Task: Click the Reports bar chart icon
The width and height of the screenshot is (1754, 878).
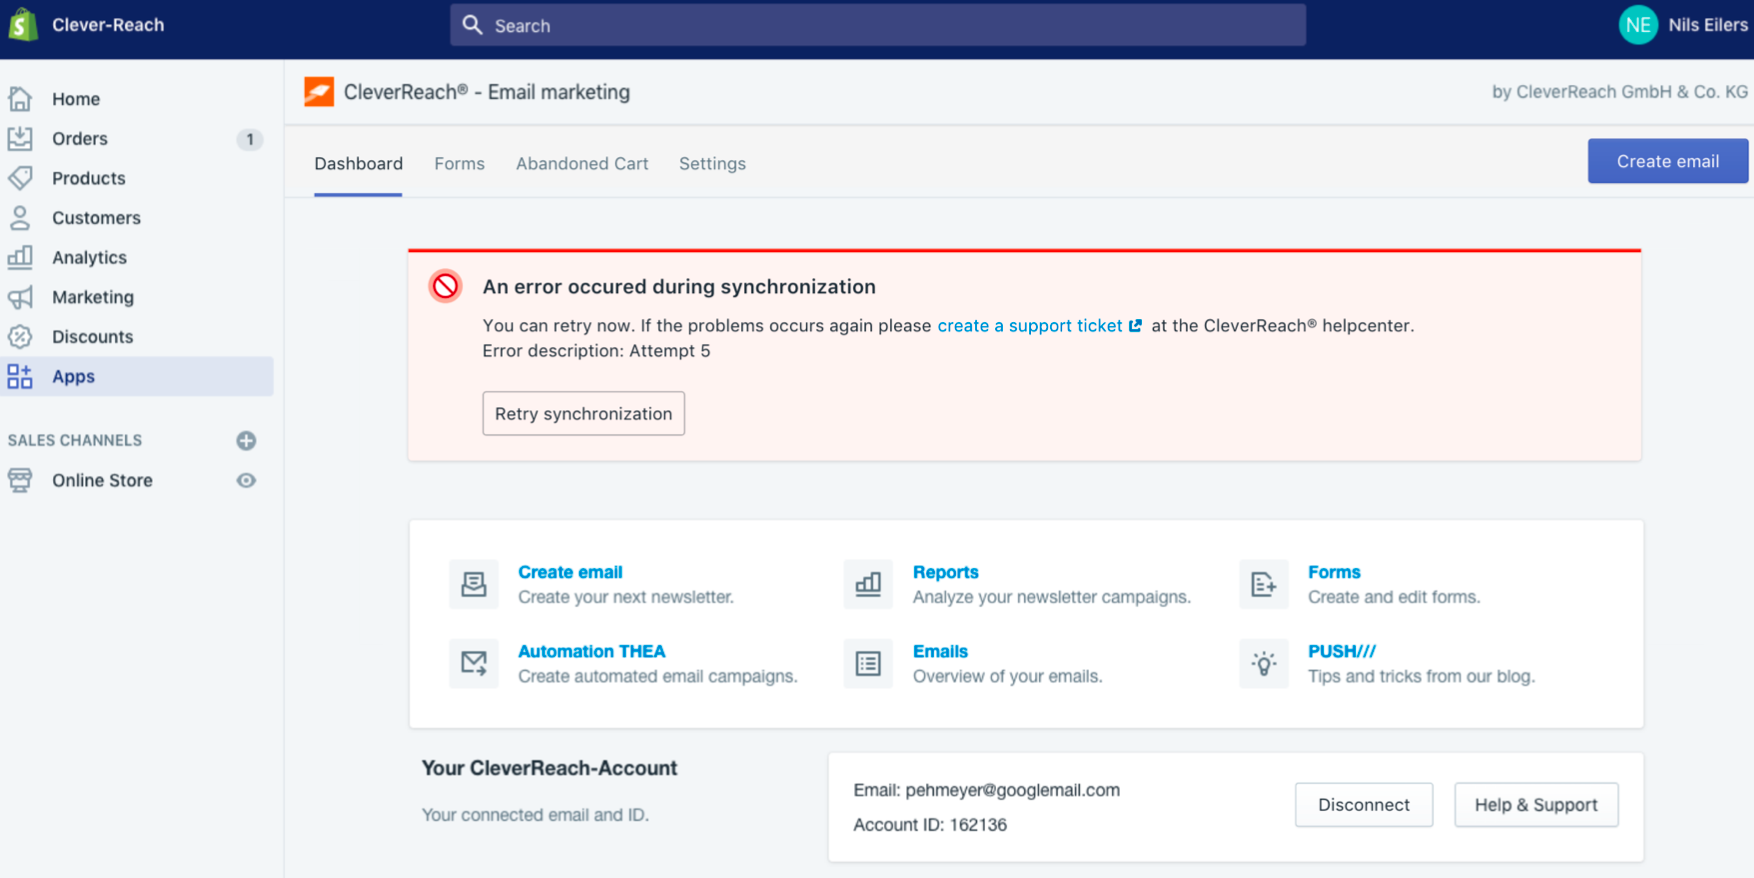Action: [x=868, y=584]
